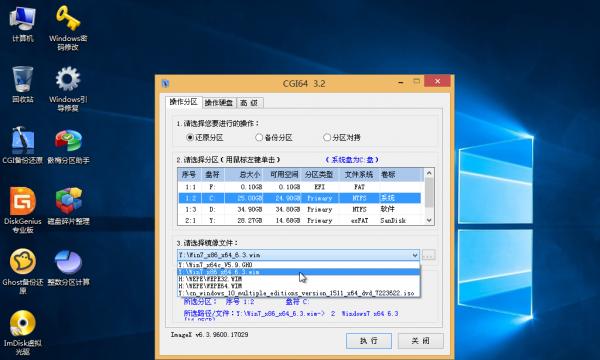Image resolution: width=600 pixels, height=360 pixels.
Task: Launch DiskGenius专业版 from the desktop
Action: [23, 210]
